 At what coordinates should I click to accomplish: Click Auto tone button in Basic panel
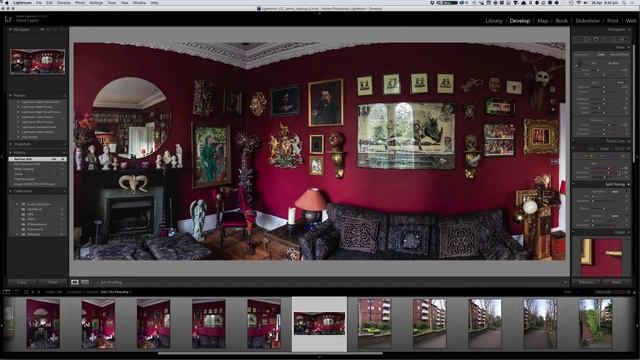620,82
